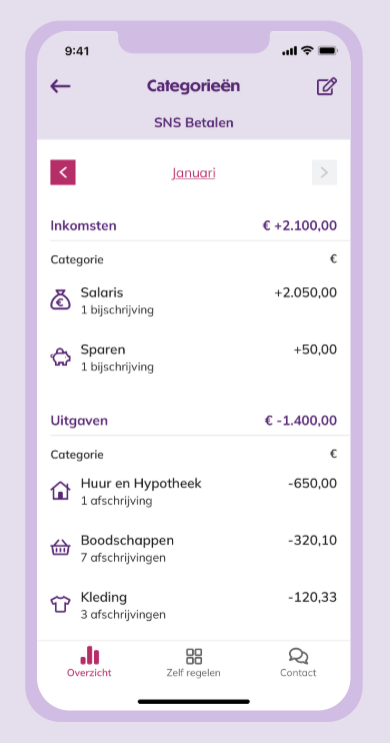This screenshot has width=390, height=743.
Task: Click the SNS Betalen account label
Action: coord(194,123)
